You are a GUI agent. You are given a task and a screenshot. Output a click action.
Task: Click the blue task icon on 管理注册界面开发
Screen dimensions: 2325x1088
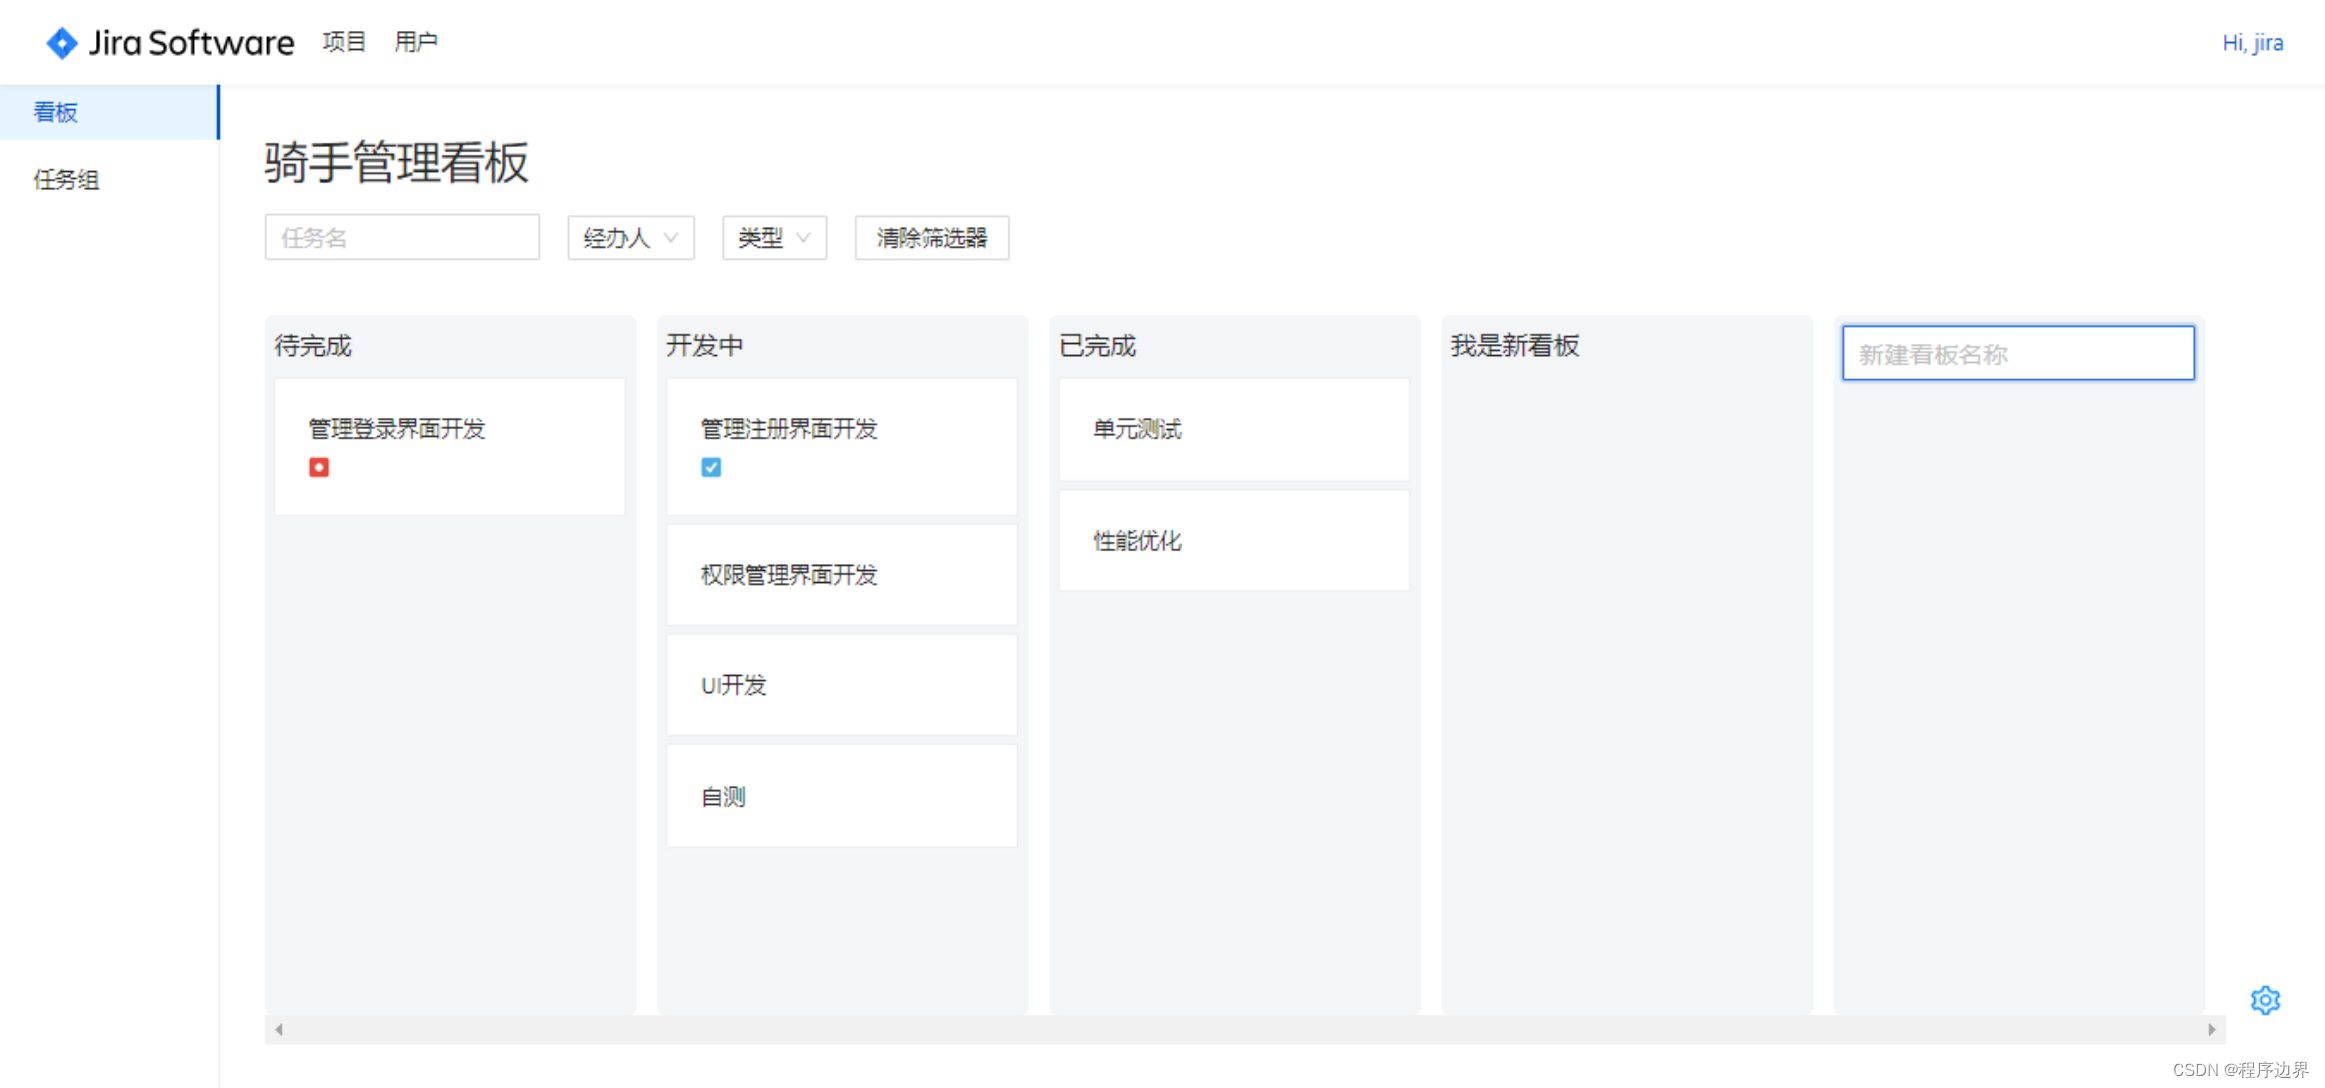click(711, 467)
